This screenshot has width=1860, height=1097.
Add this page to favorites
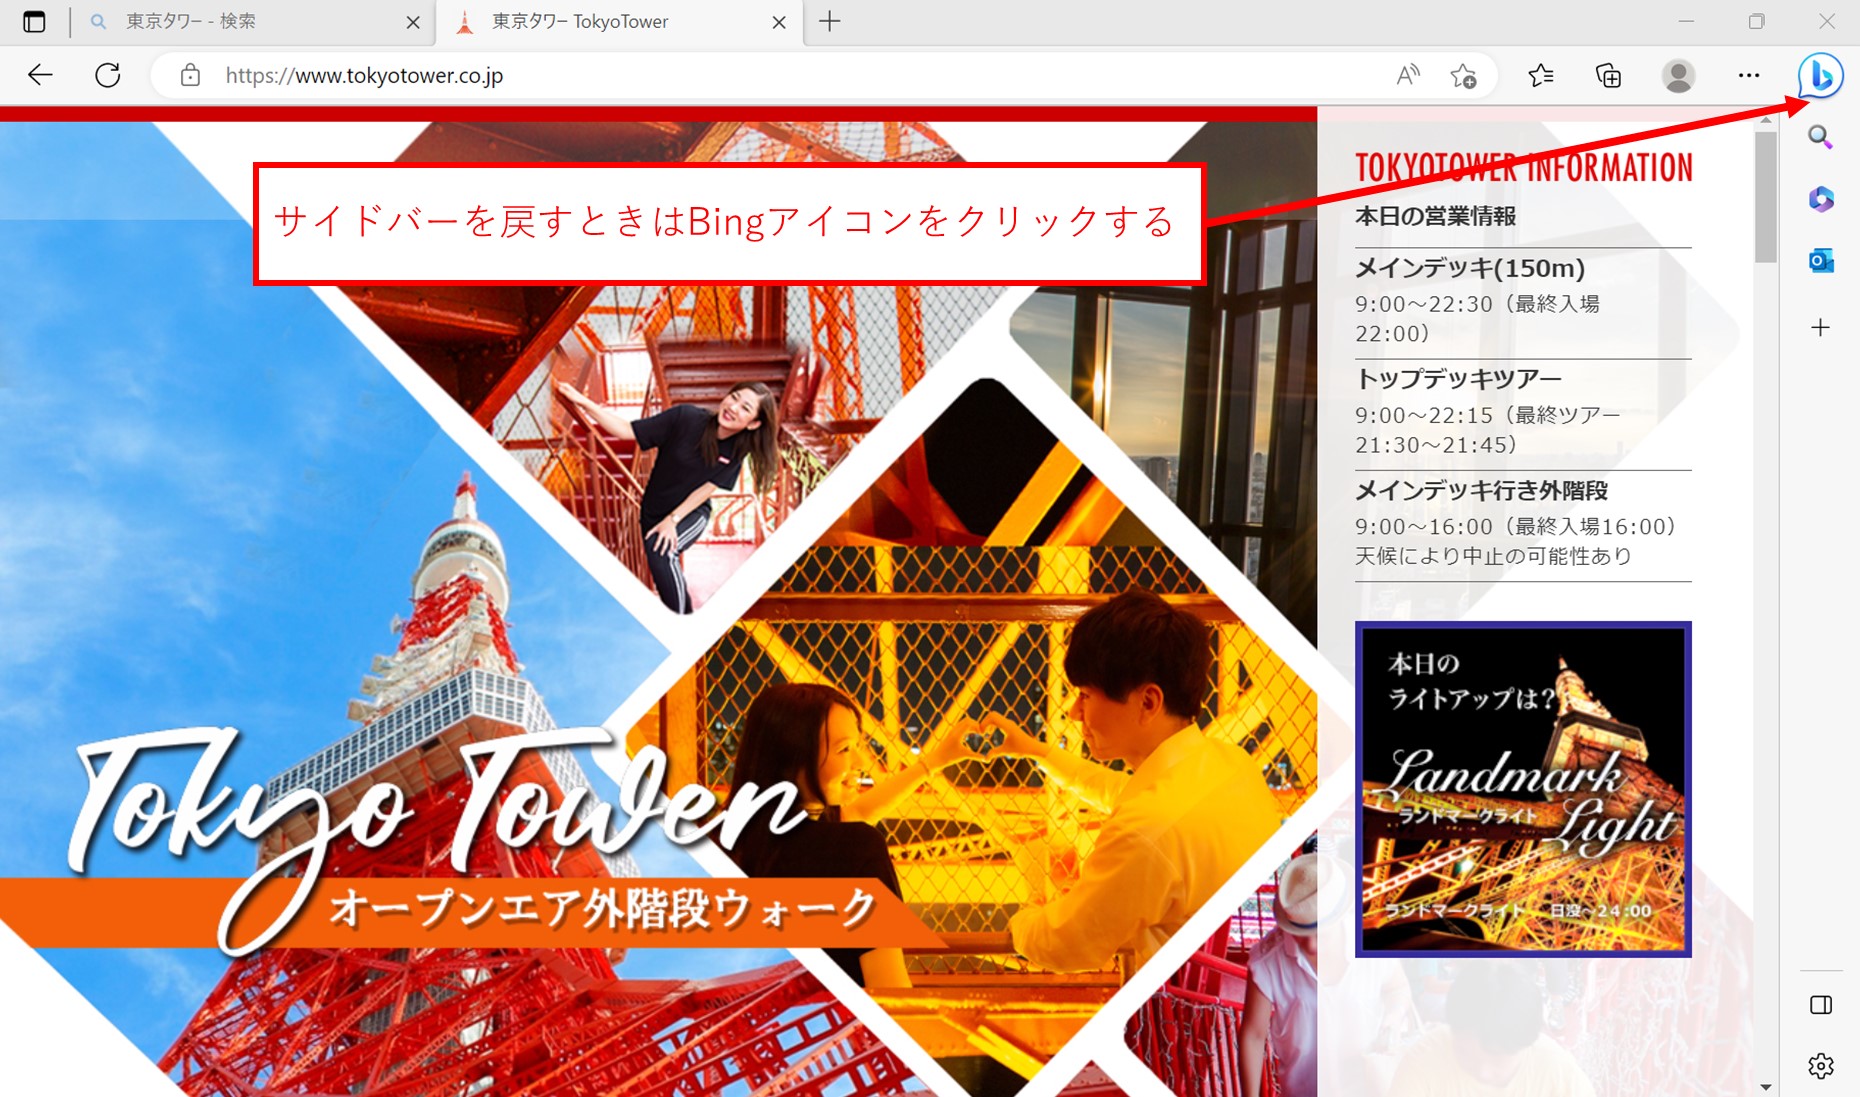[x=1463, y=75]
